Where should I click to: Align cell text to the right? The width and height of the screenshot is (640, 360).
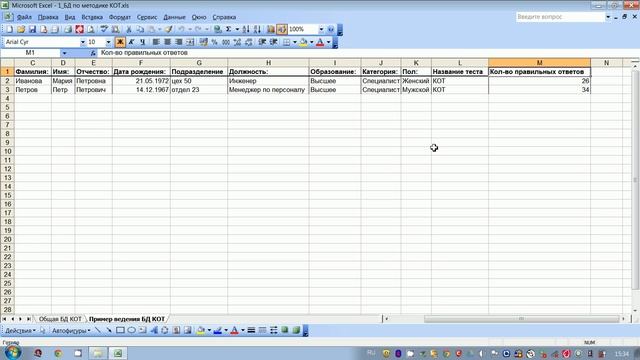coord(179,42)
